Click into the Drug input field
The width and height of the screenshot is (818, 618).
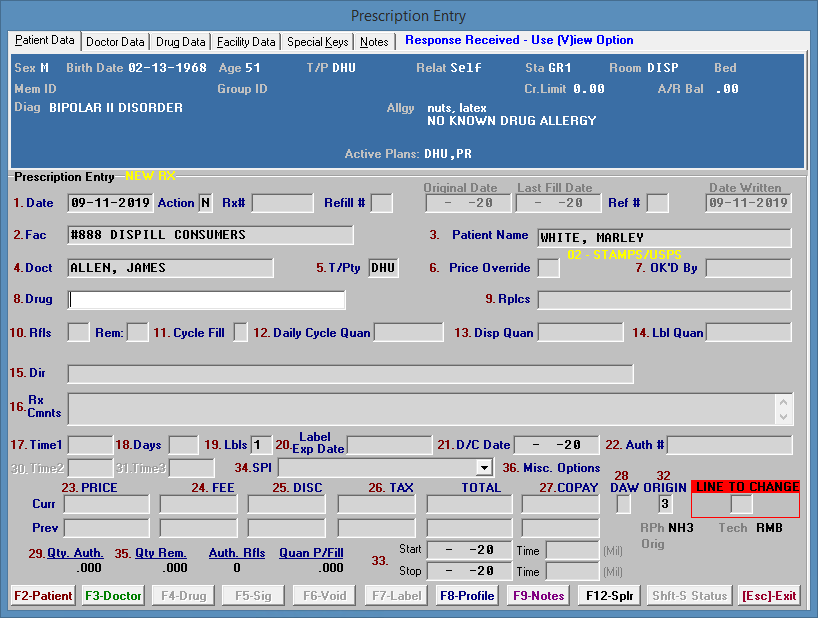tap(207, 300)
